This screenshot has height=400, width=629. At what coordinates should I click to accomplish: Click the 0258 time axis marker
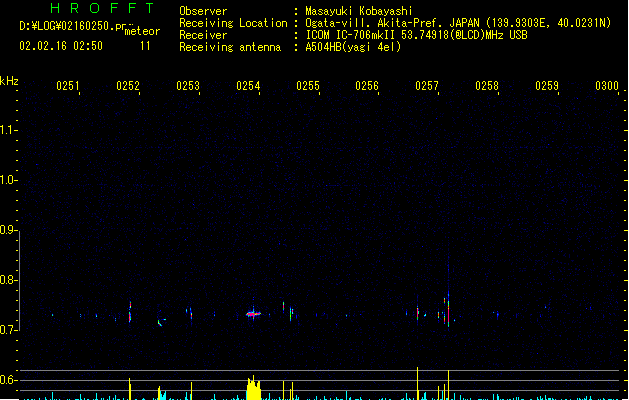tap(487, 86)
